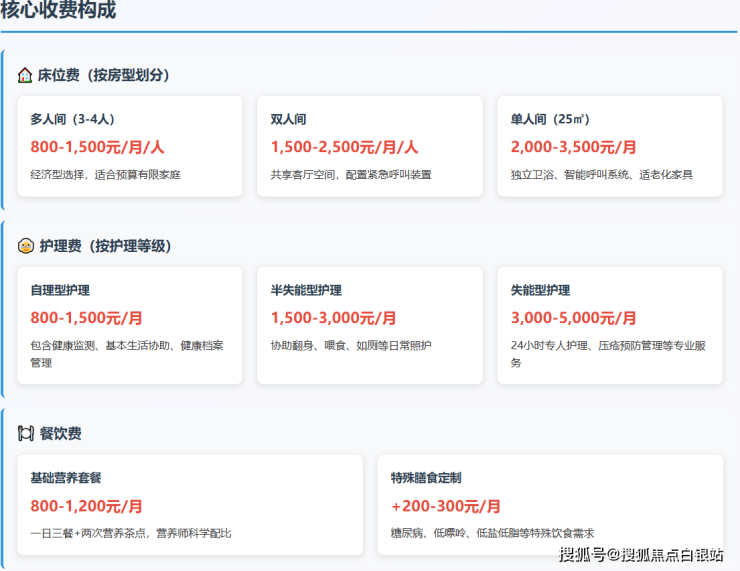Click the 2,000-3,500元/月 price text
740x571 pixels.
[573, 147]
